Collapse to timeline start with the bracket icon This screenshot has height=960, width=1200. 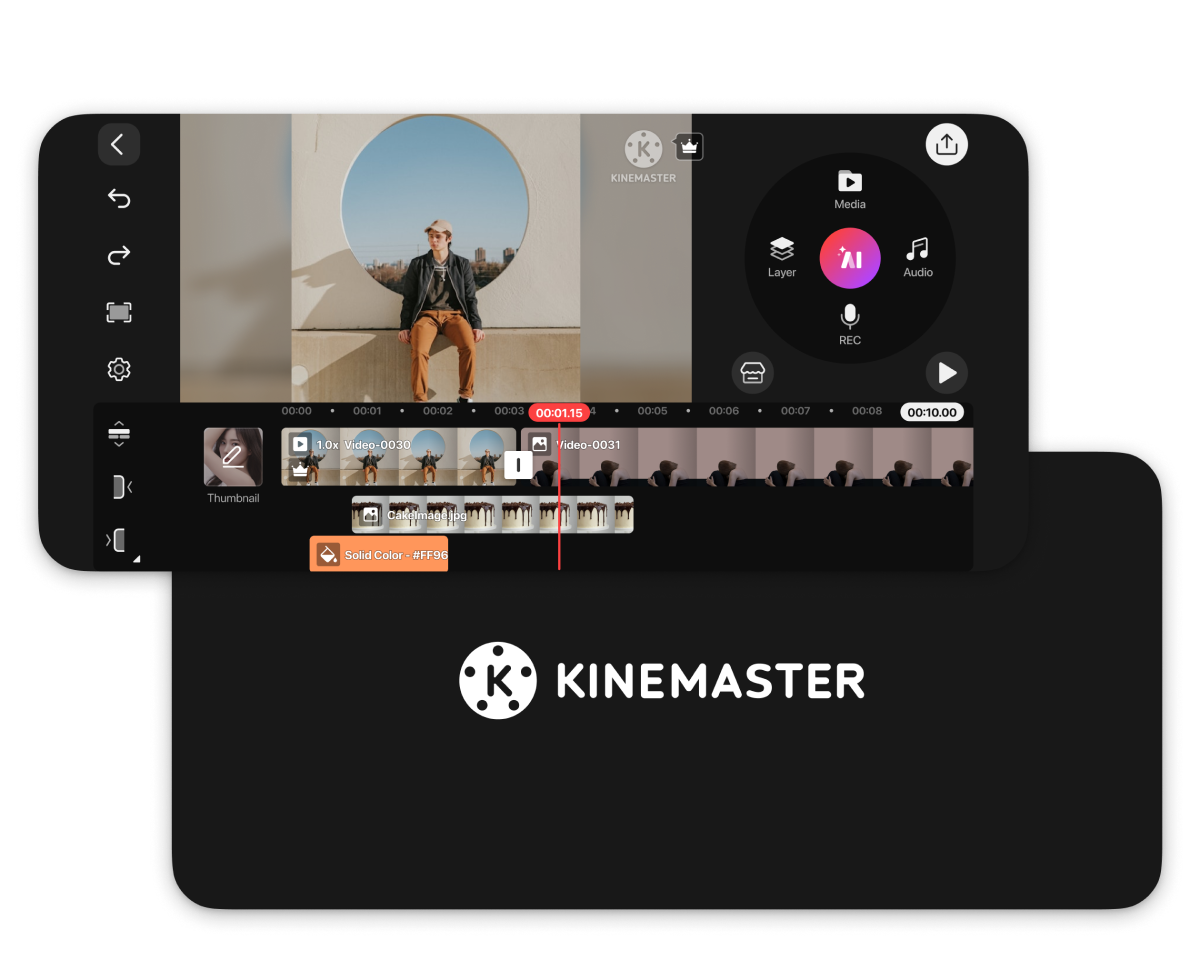tap(119, 487)
